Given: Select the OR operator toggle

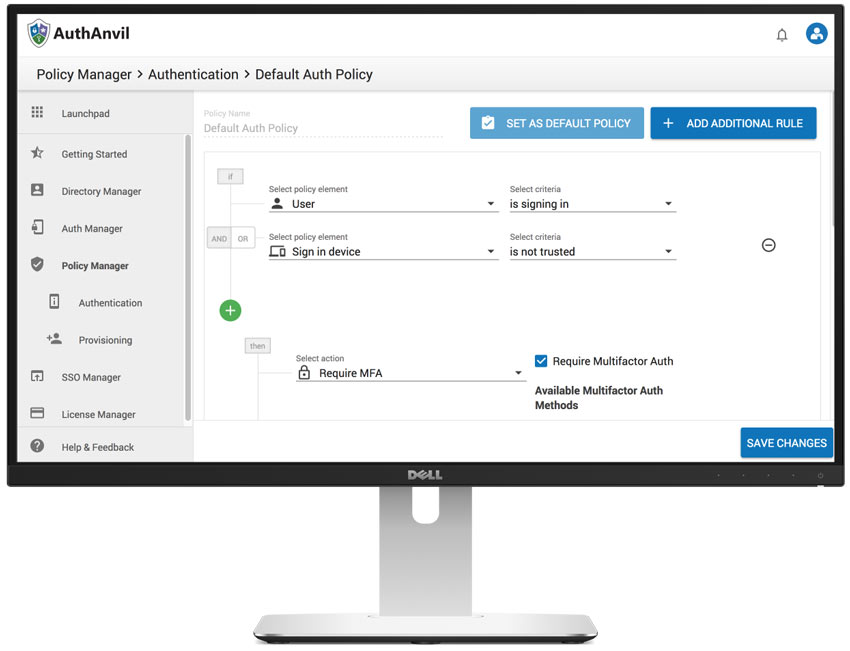Looking at the screenshot, I should [x=243, y=239].
